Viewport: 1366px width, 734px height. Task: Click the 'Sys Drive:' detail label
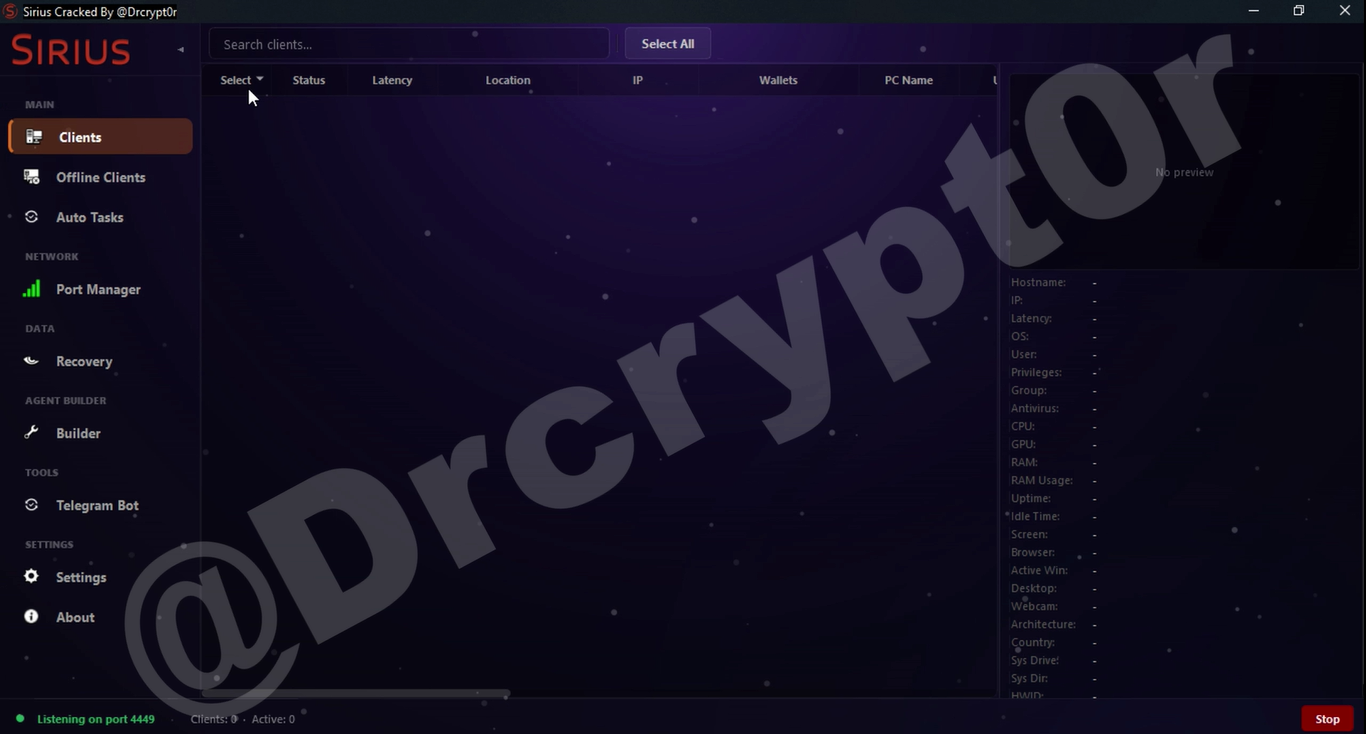pos(1035,660)
